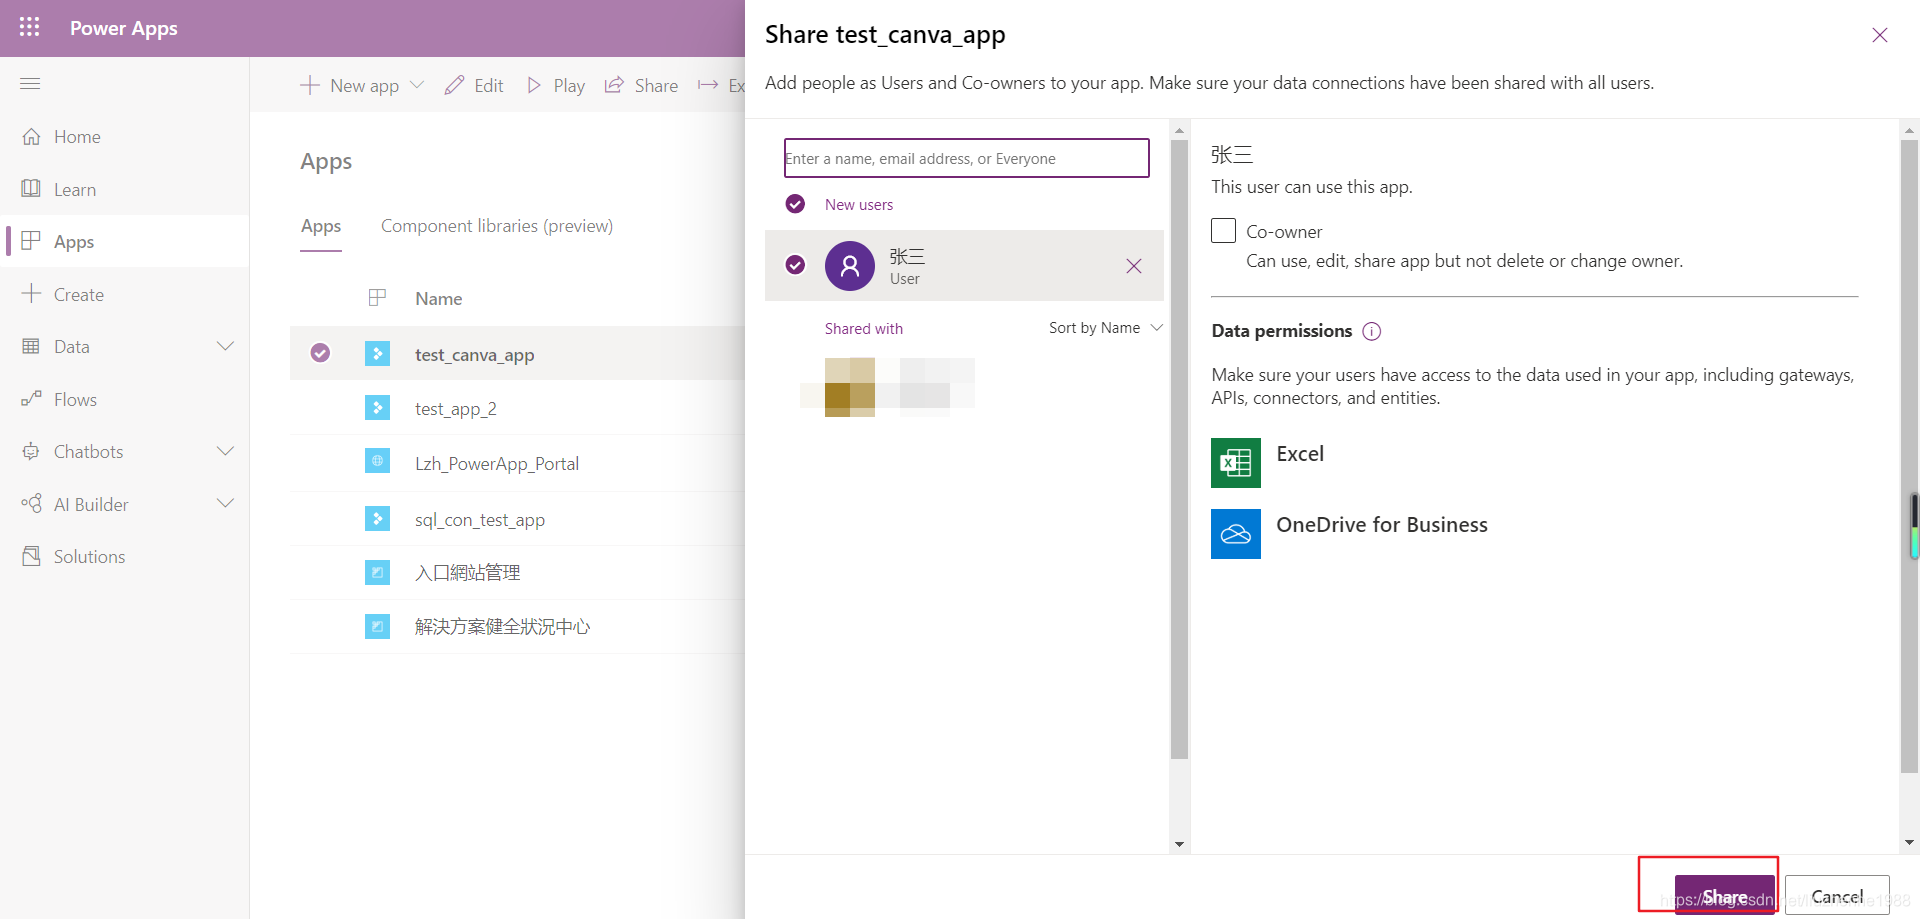The image size is (1920, 919).
Task: Click the Name column header
Action: 438,298
